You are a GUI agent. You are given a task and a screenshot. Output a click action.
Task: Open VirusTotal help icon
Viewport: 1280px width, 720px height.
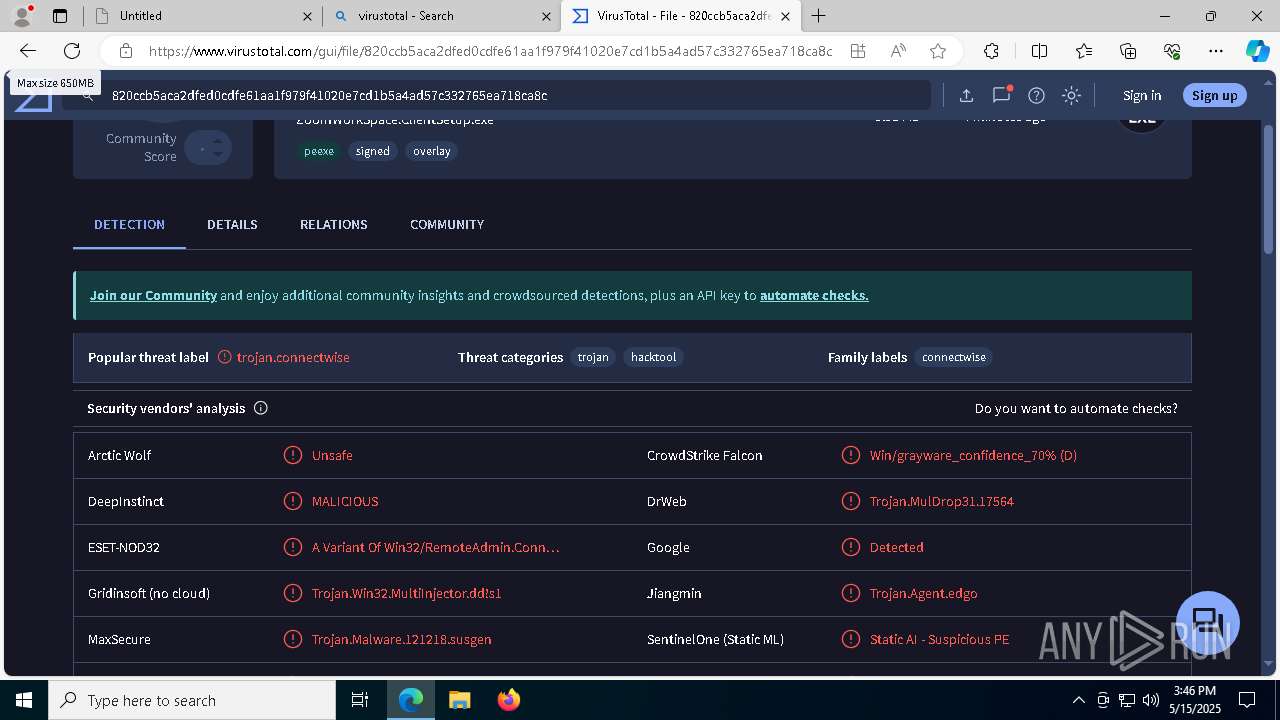point(1037,95)
